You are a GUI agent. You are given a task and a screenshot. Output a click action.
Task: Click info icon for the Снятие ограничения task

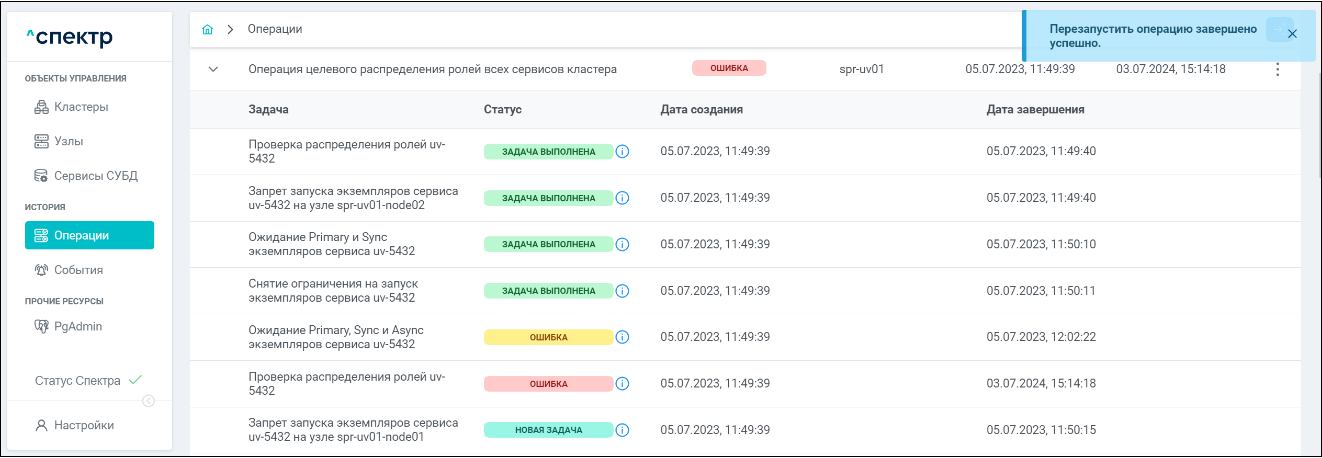(622, 291)
